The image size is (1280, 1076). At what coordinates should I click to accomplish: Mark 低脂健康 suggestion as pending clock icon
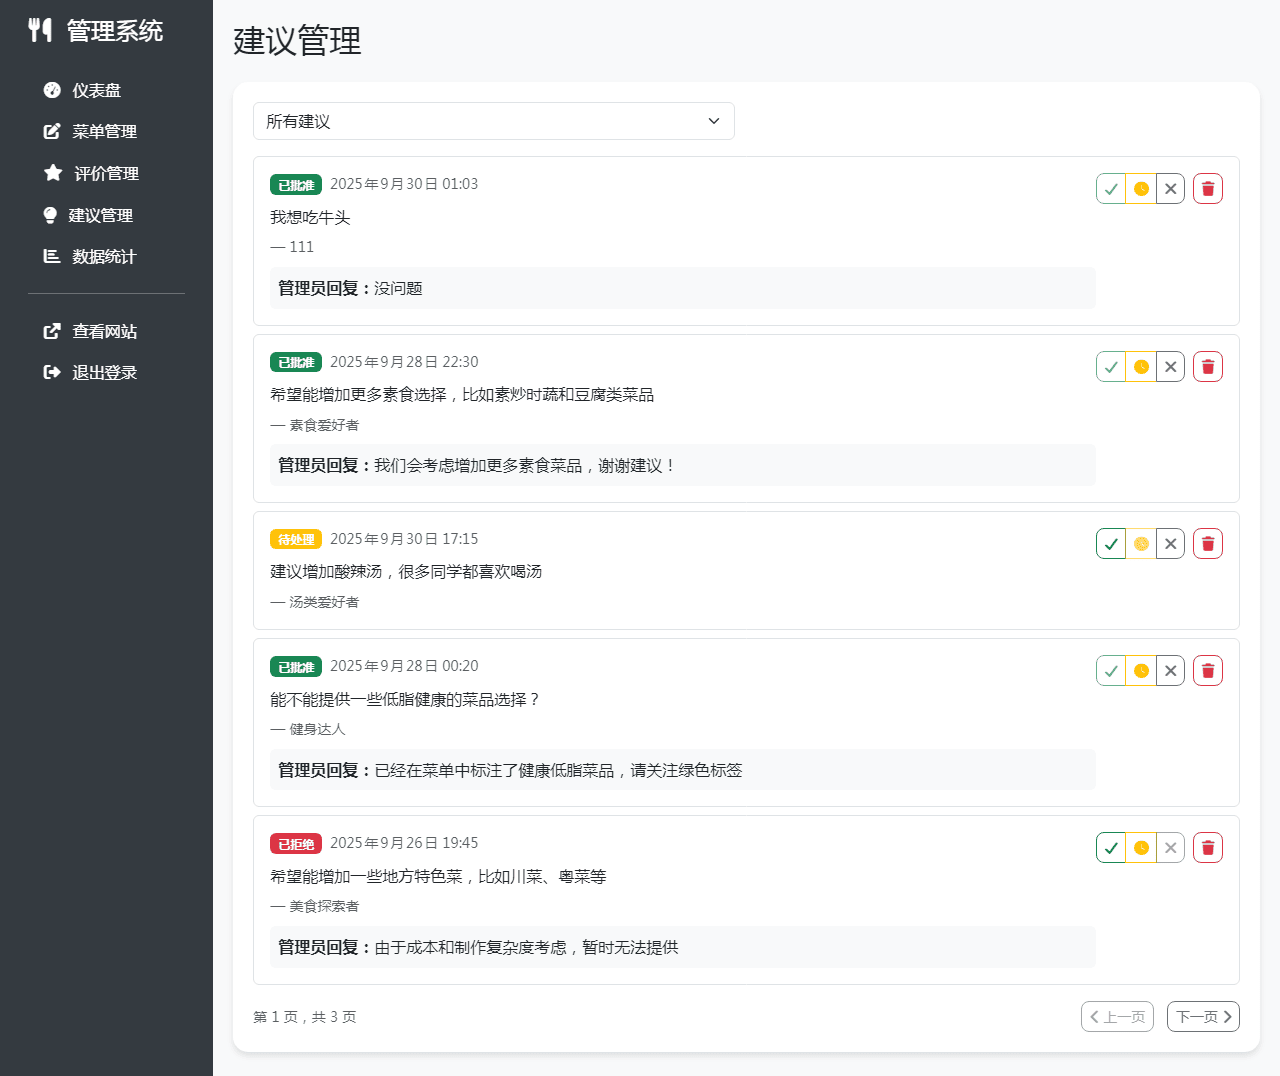1141,671
